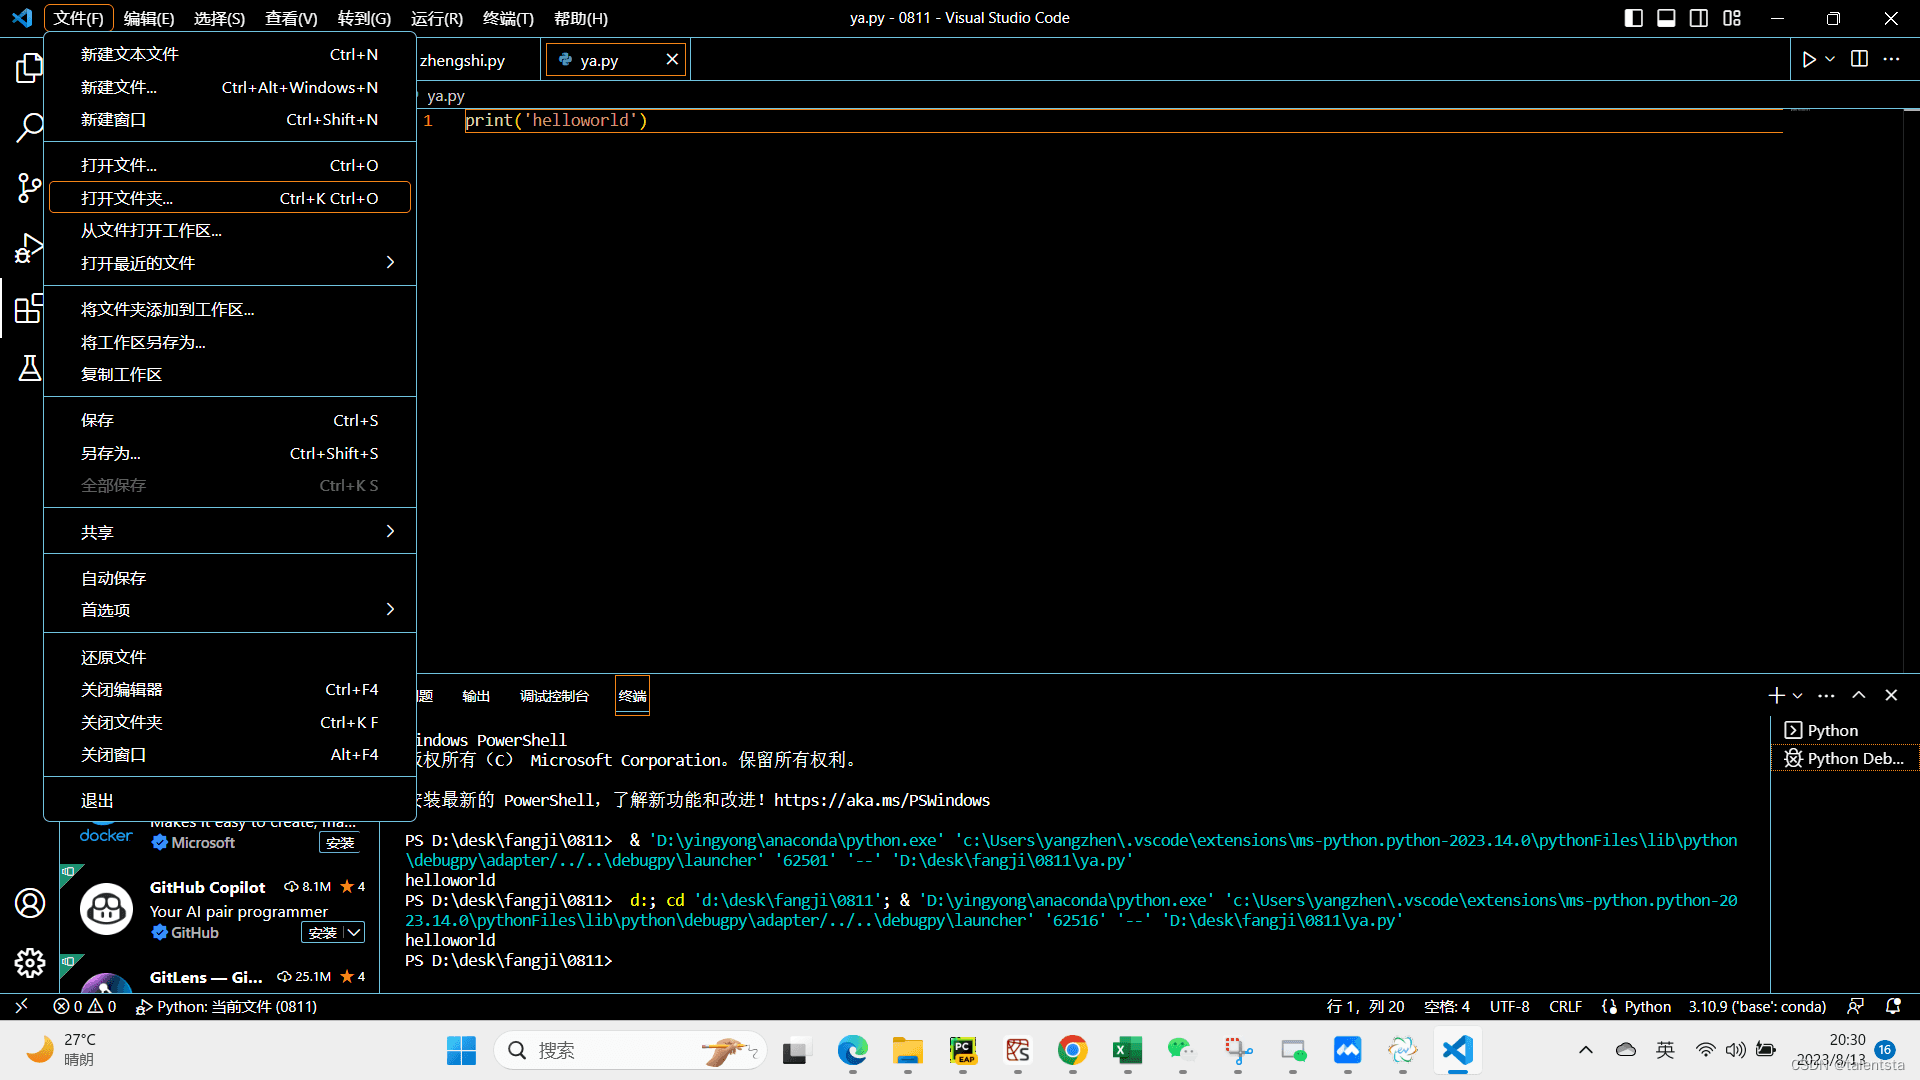Expand the Preferences submenu
This screenshot has width=1920, height=1080.
coord(230,610)
